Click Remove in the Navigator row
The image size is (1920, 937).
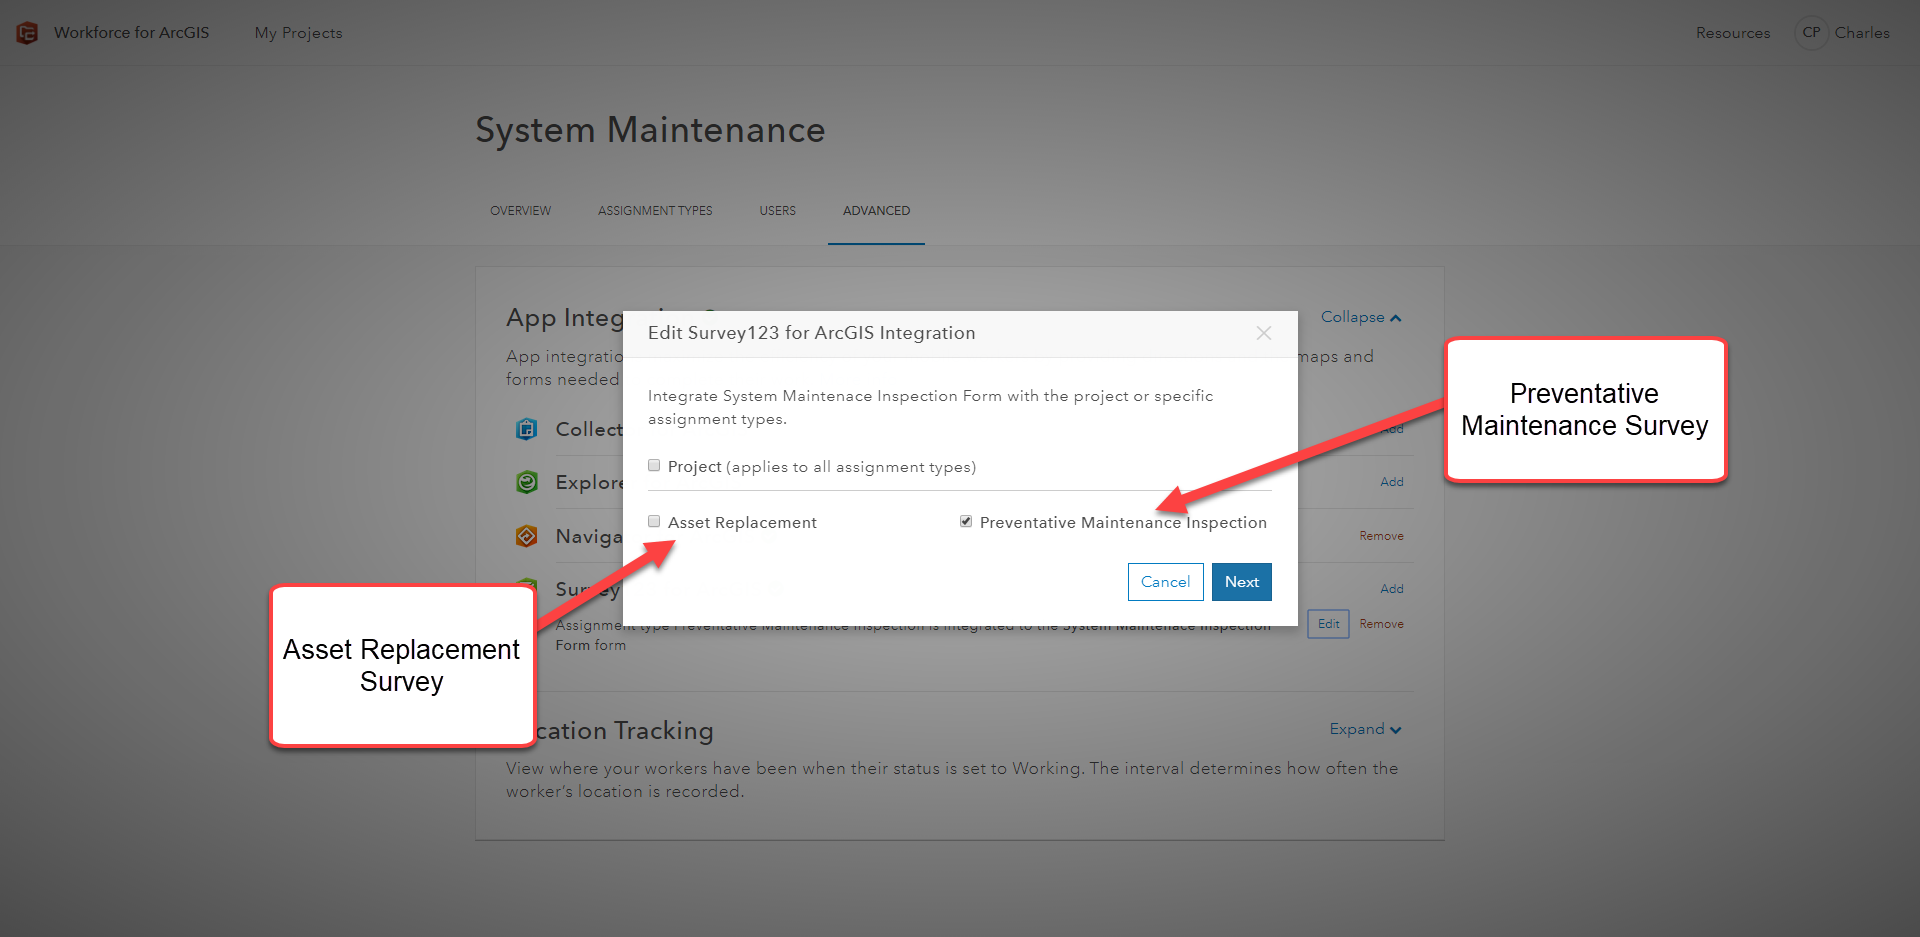(x=1381, y=536)
